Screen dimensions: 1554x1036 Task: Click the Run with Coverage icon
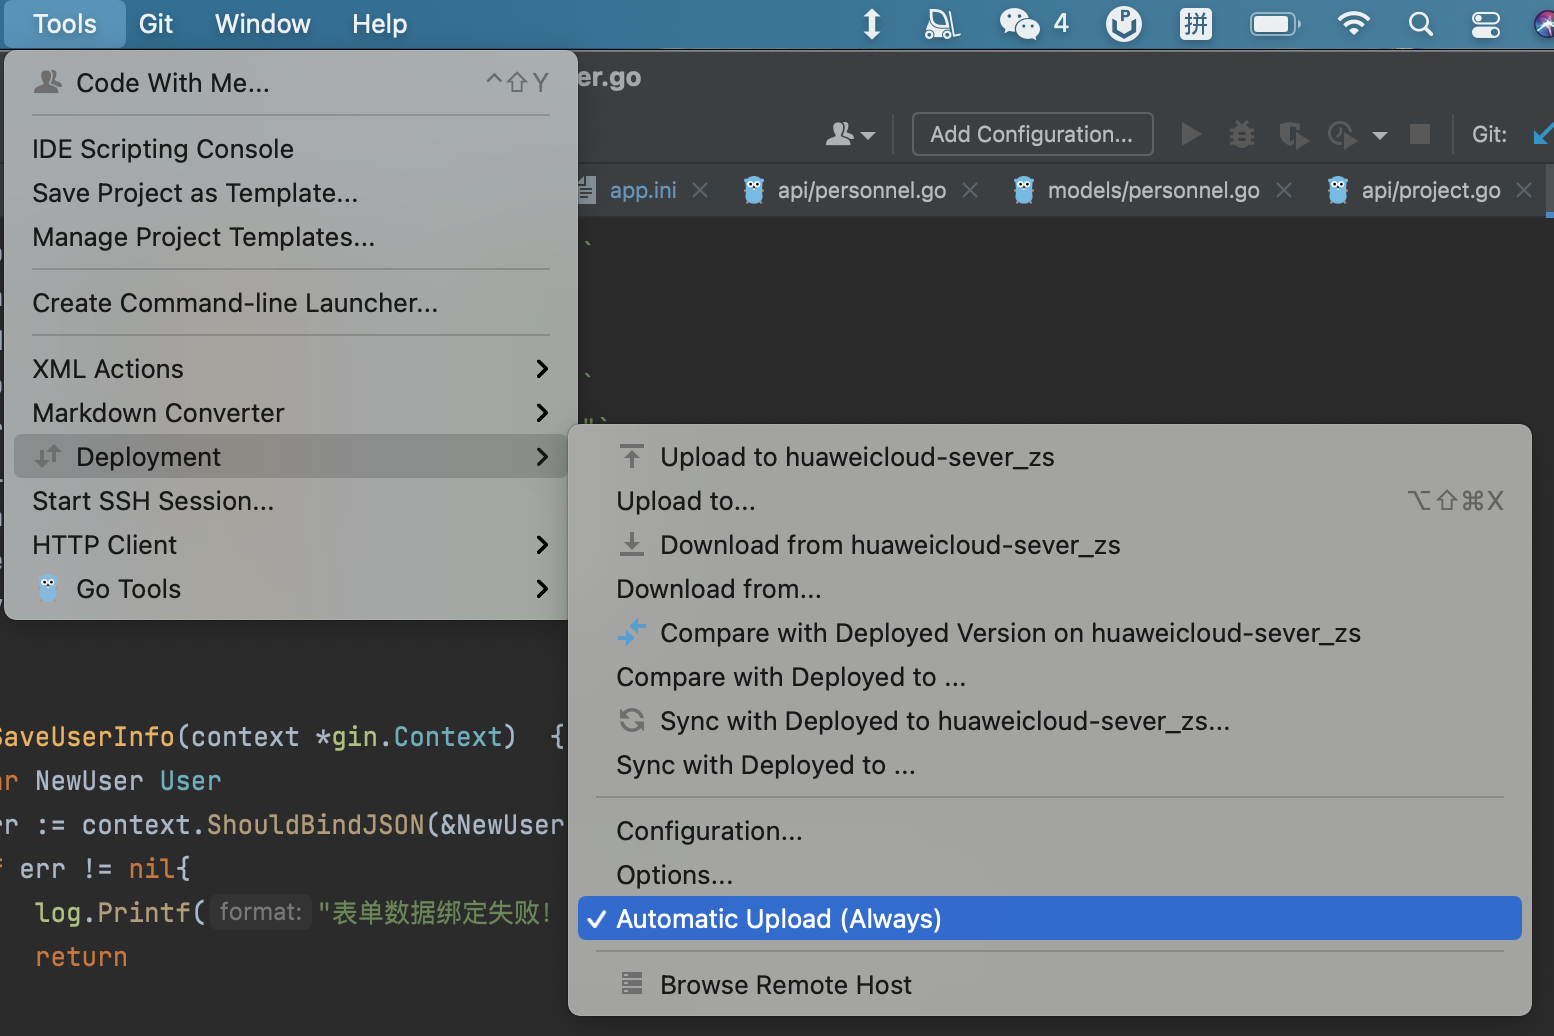coord(1293,135)
